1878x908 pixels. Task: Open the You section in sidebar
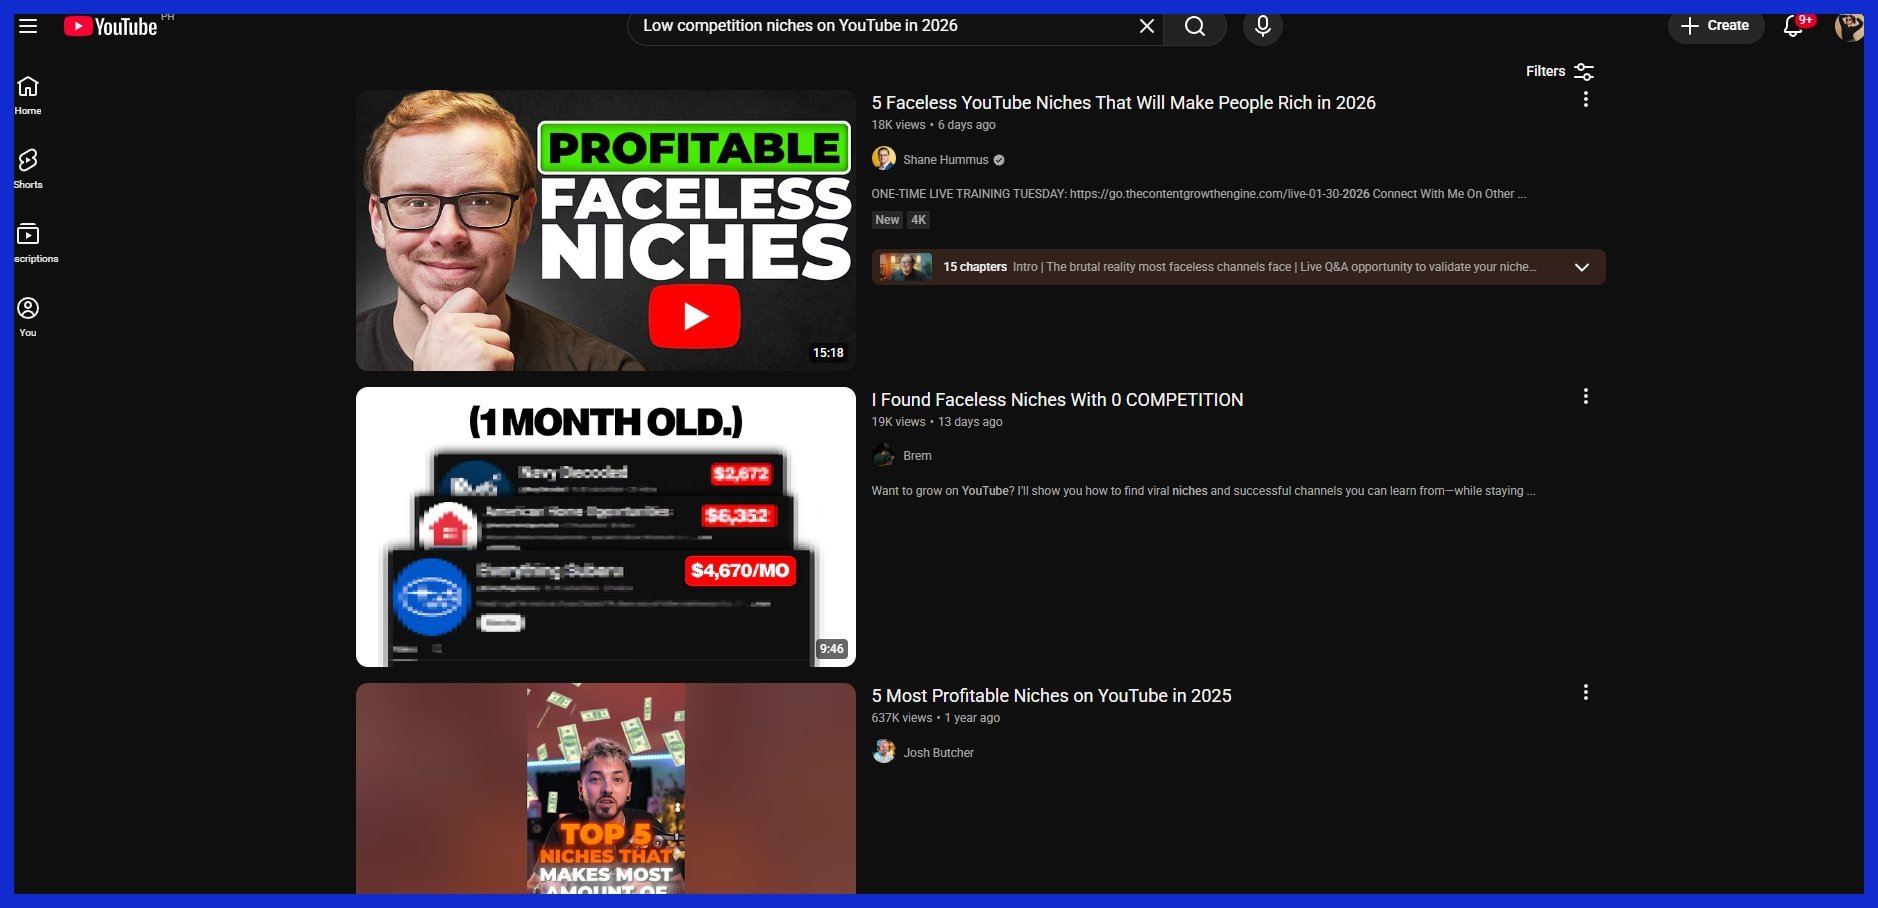pyautogui.click(x=28, y=316)
